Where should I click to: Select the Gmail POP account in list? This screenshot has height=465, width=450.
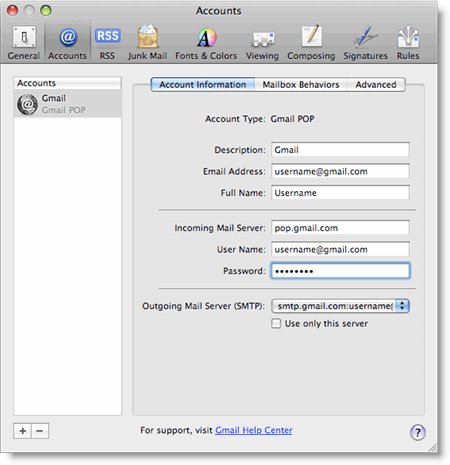coord(68,104)
